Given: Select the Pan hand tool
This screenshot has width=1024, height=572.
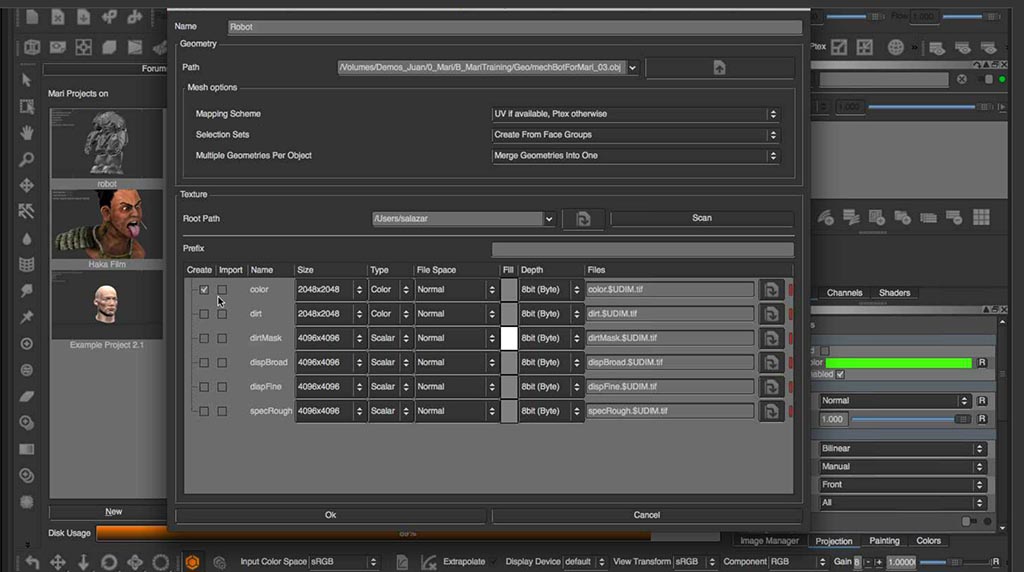Looking at the screenshot, I should [26, 133].
